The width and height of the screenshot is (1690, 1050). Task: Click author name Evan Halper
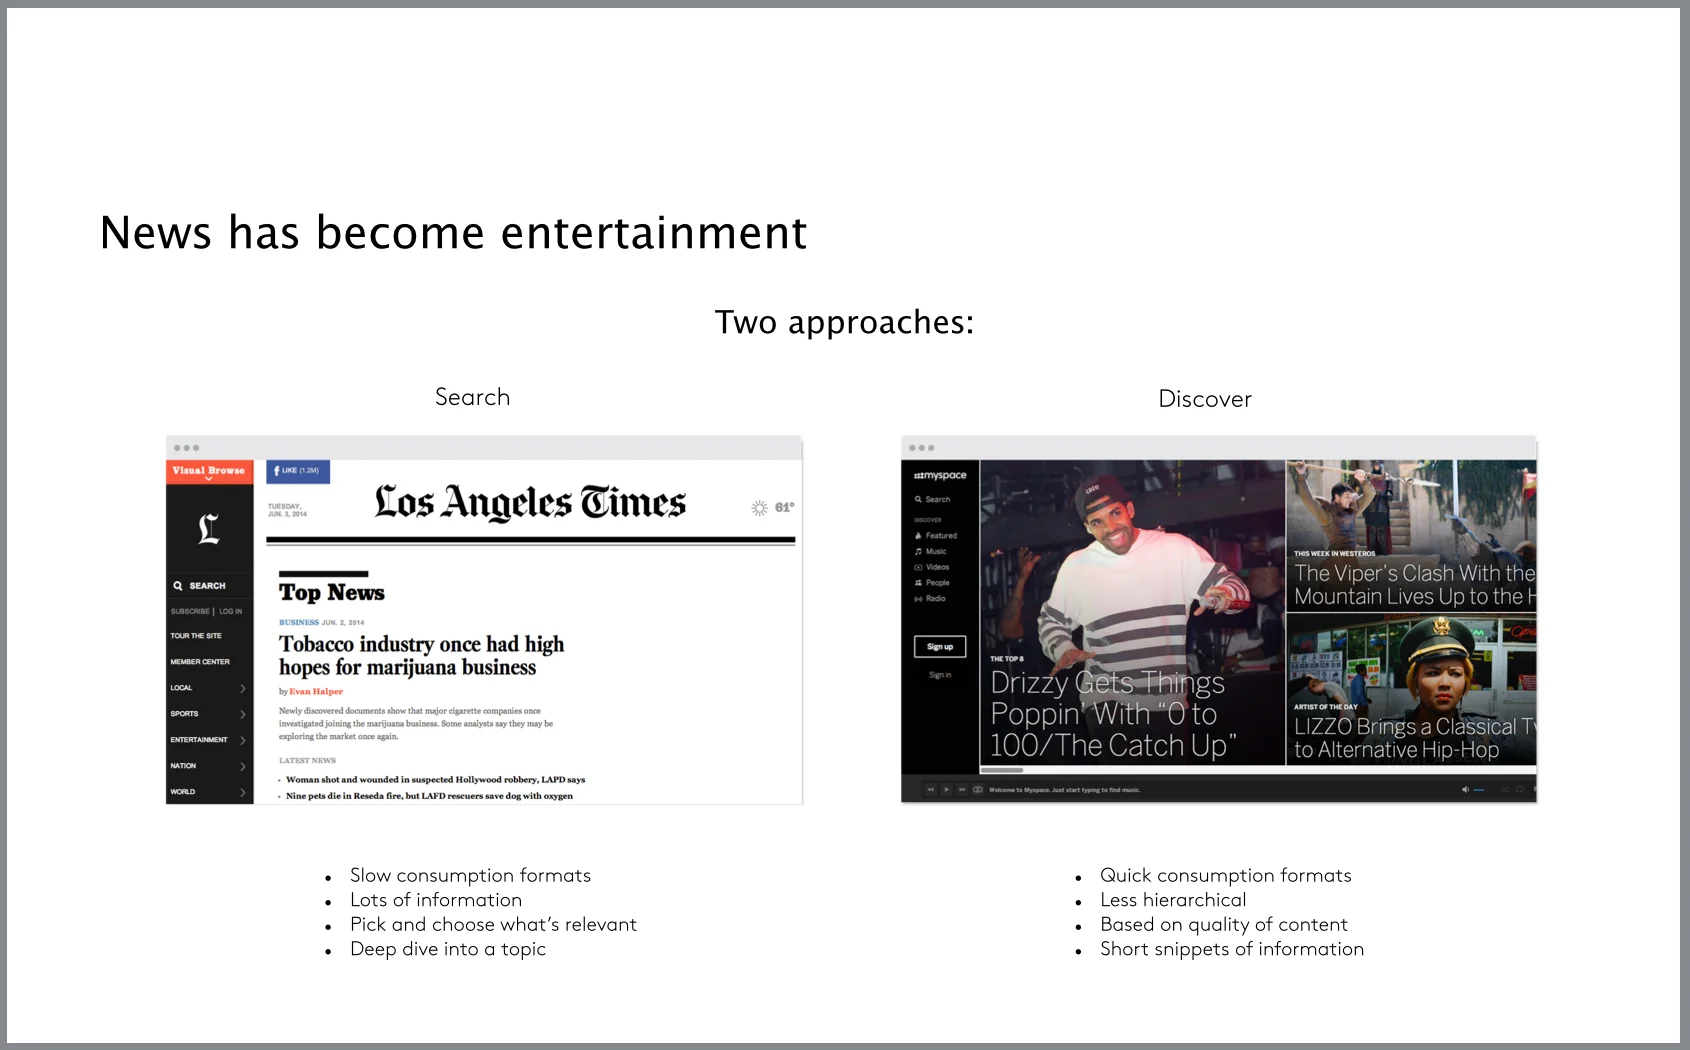(x=316, y=692)
